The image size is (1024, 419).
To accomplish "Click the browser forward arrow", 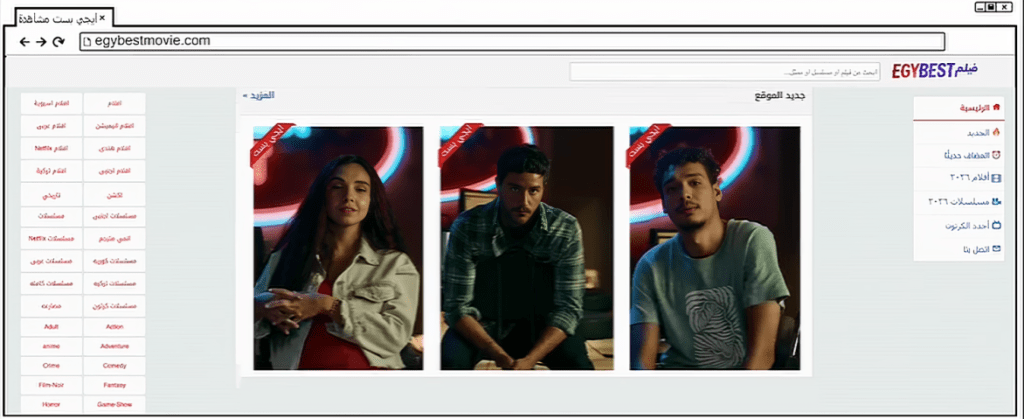I will [x=41, y=41].
